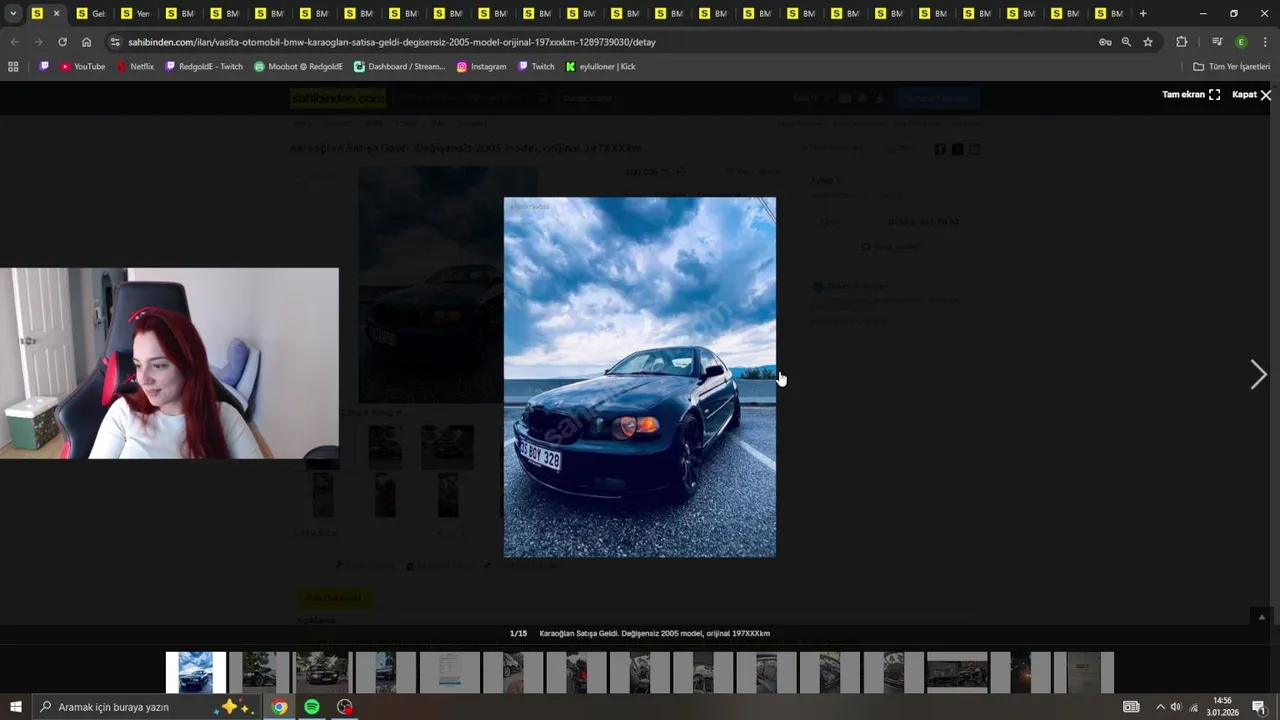Open the Moobot @ RedgoldE bookmark

point(298,66)
